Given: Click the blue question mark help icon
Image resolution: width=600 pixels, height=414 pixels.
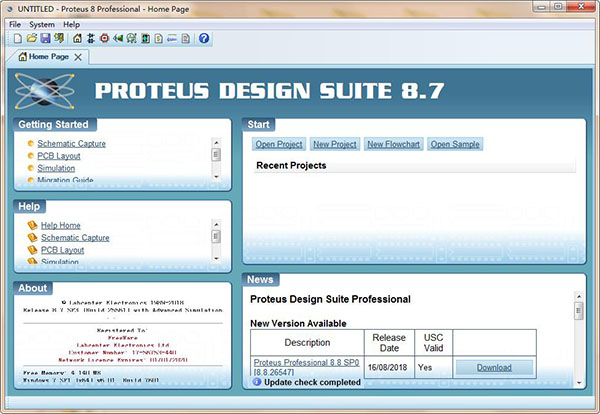Looking at the screenshot, I should click(x=204, y=38).
